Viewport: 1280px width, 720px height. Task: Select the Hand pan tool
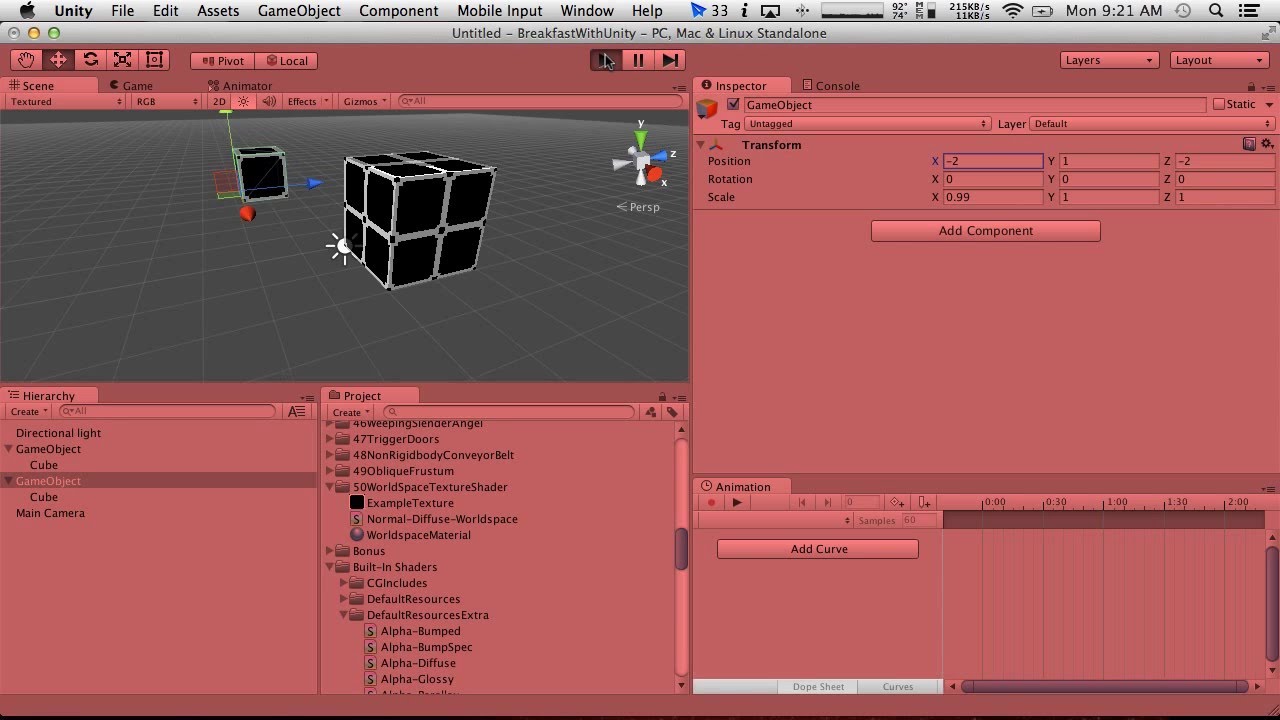click(x=26, y=59)
